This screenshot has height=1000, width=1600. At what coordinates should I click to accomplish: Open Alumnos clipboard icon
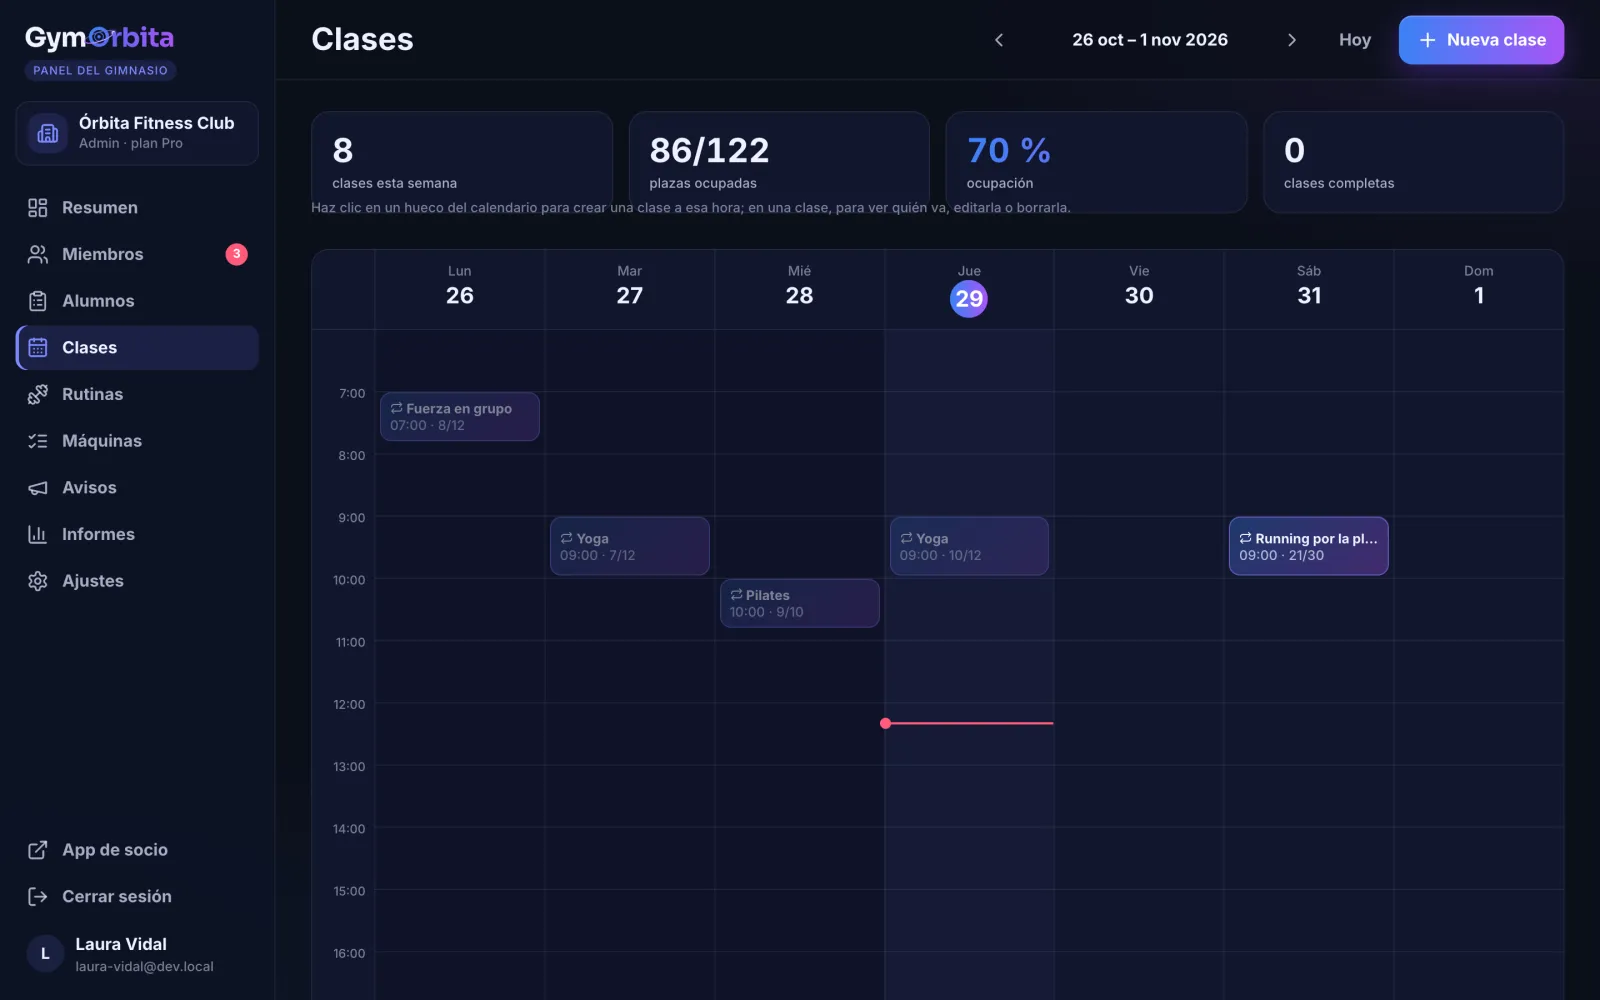(38, 301)
